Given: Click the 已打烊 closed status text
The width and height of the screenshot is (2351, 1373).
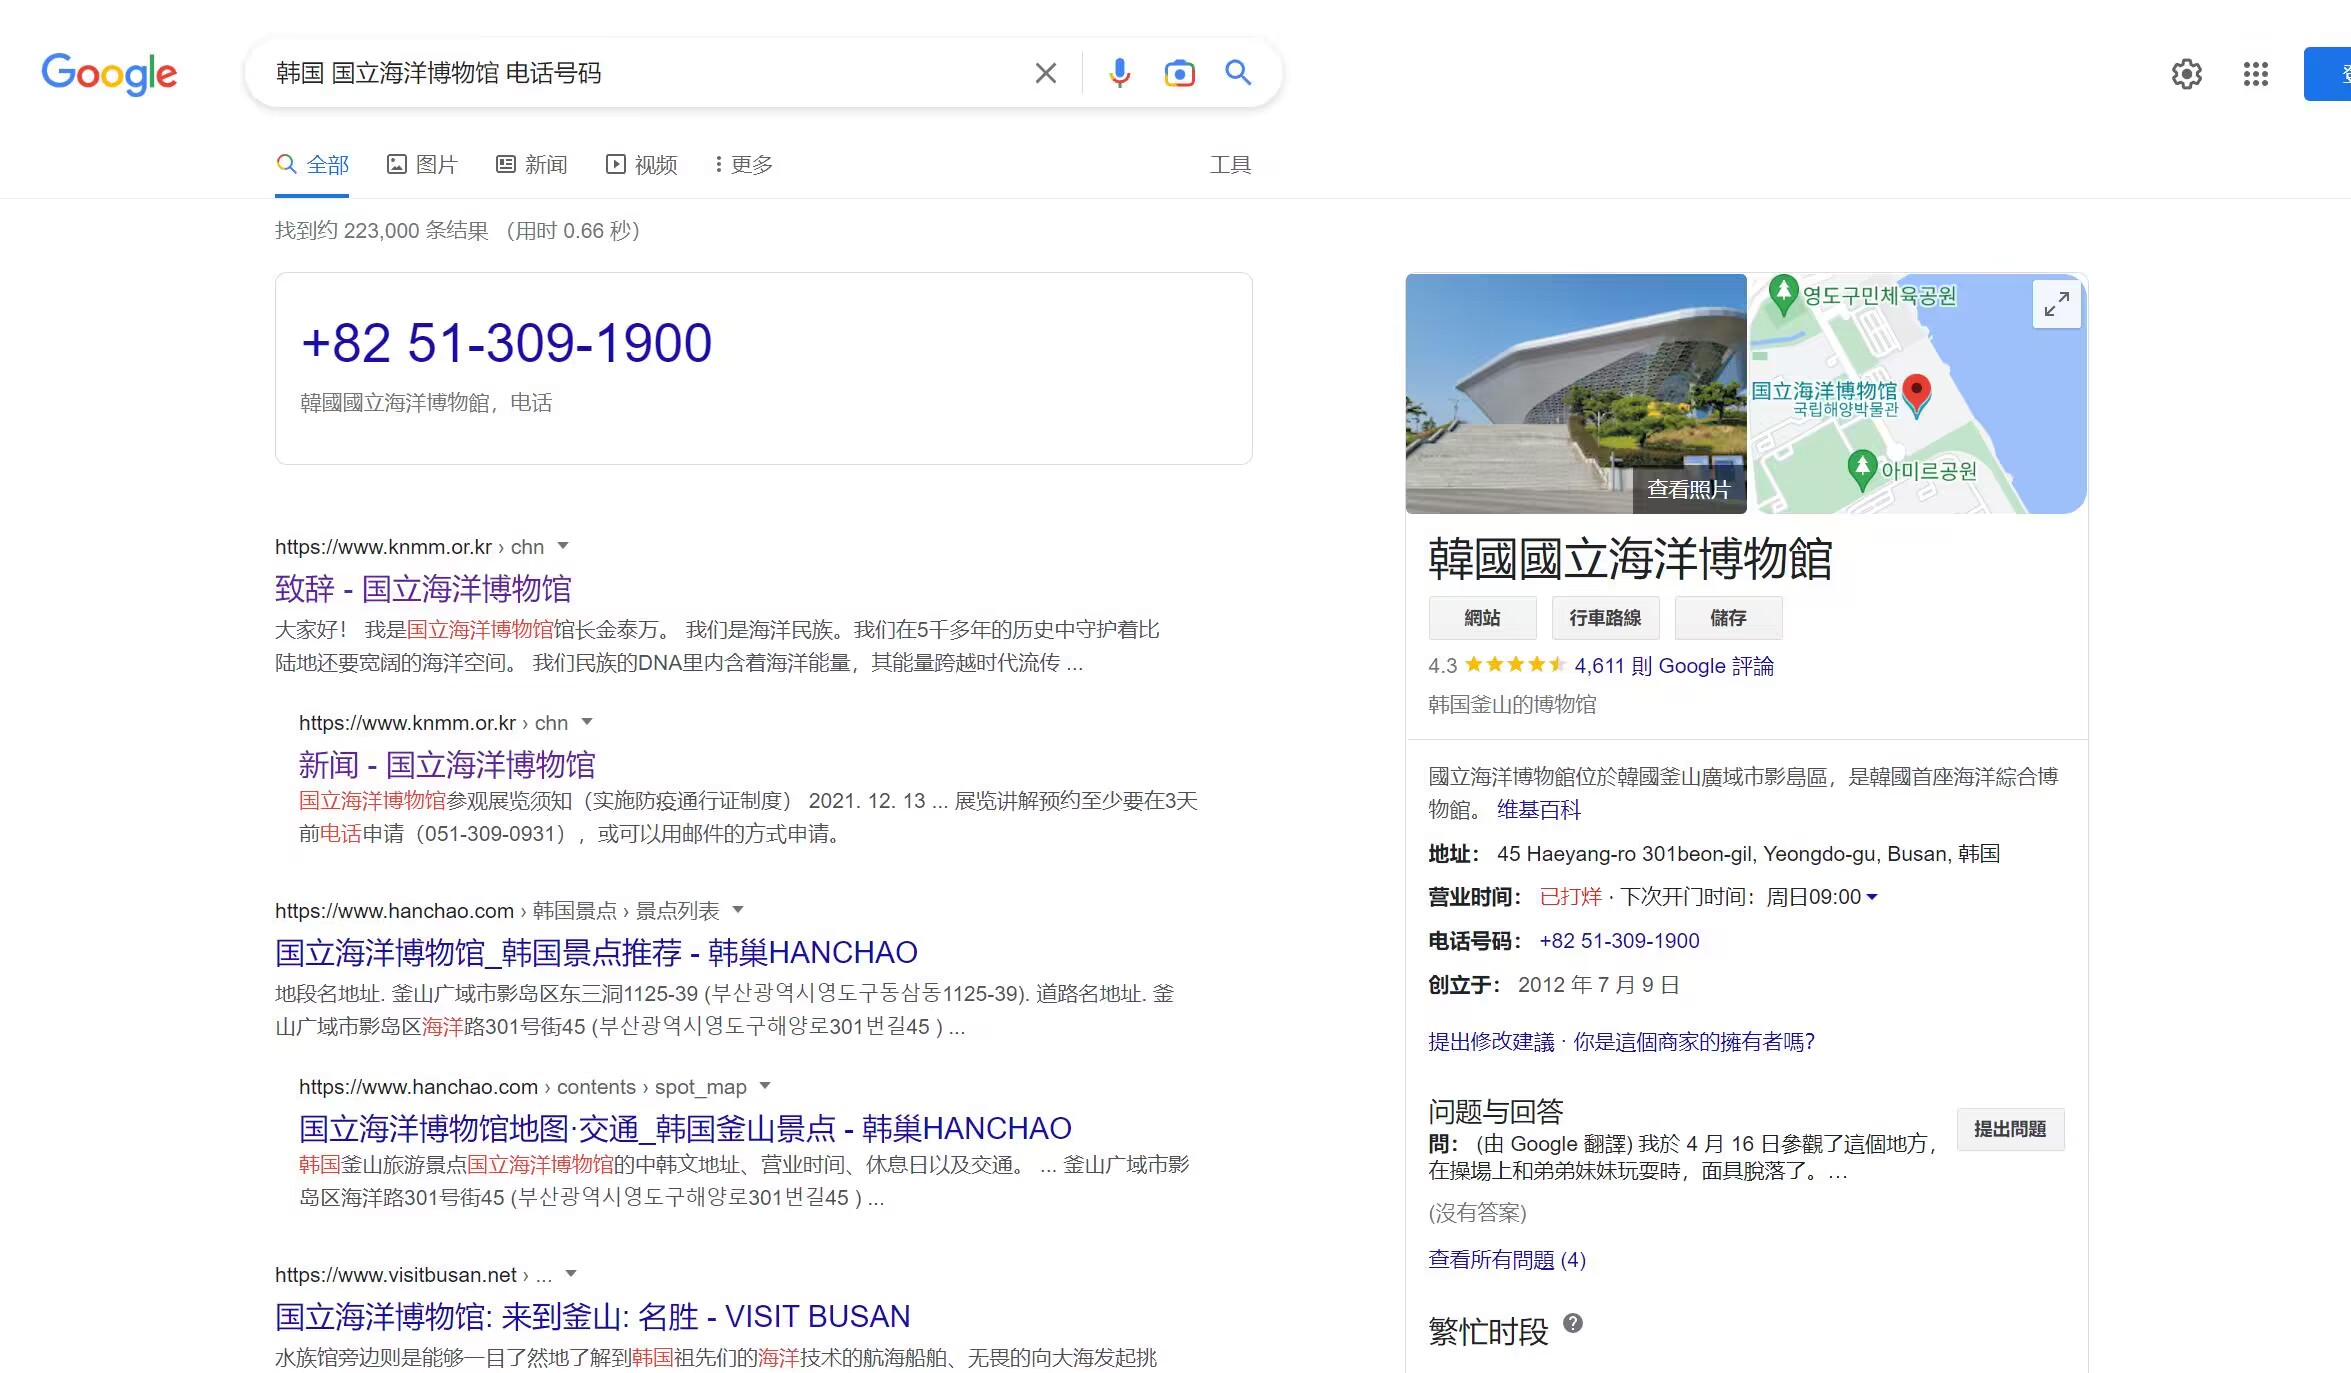Looking at the screenshot, I should tap(1570, 897).
